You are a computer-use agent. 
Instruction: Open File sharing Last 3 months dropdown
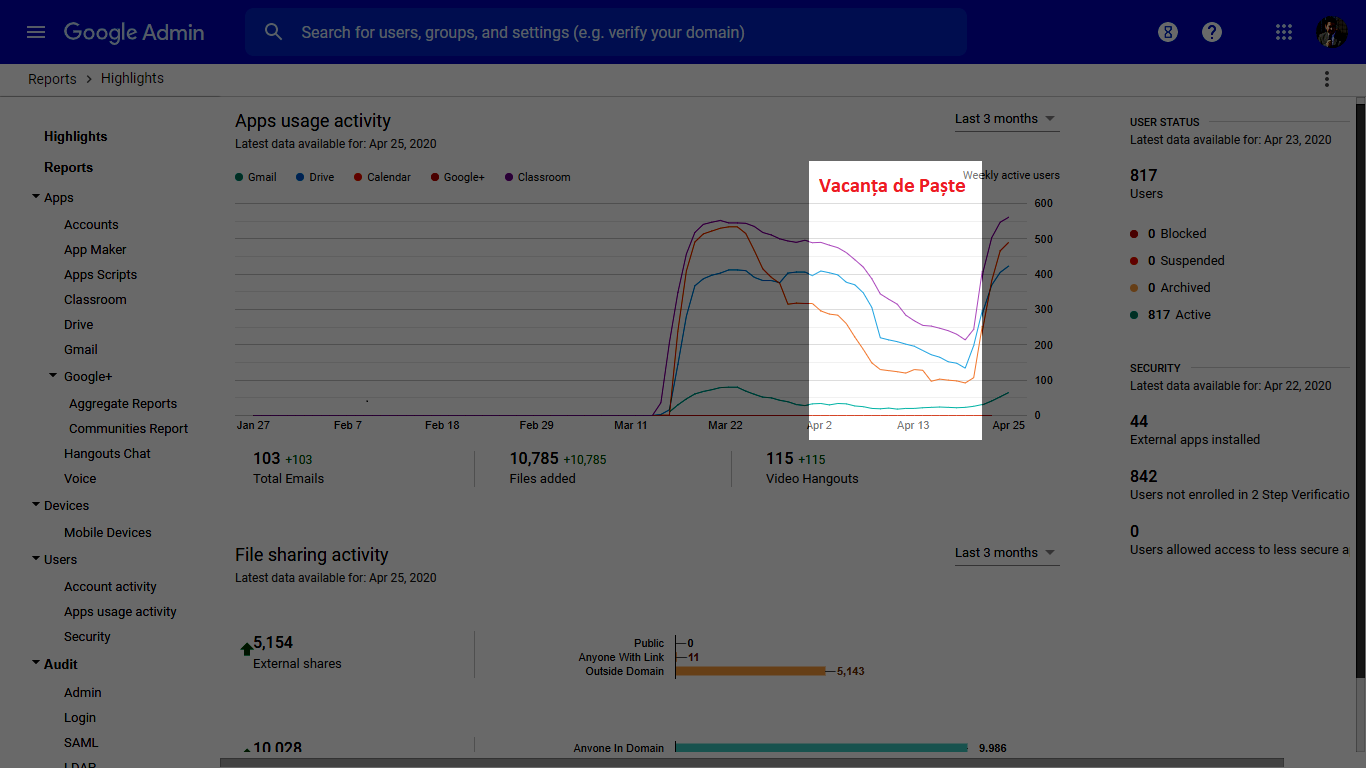pyautogui.click(x=1005, y=553)
